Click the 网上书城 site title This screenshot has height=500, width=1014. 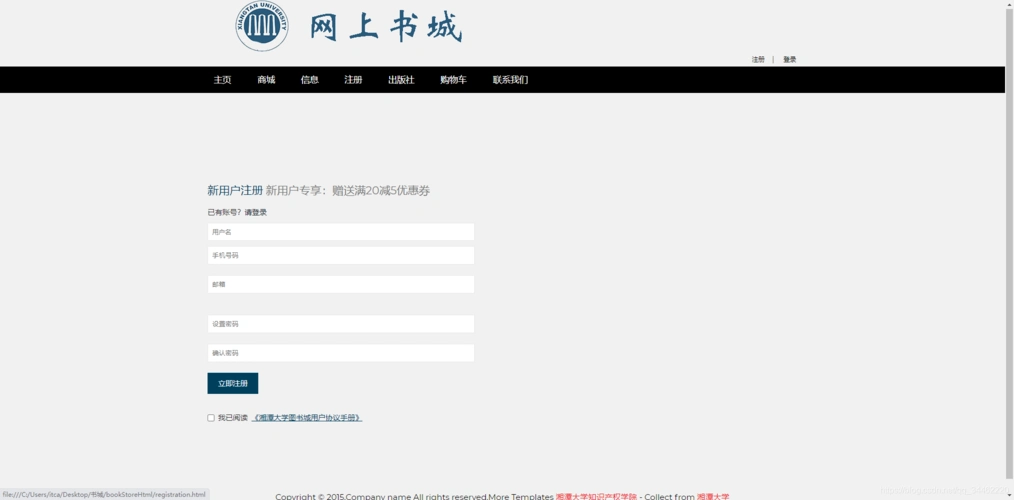tap(386, 27)
